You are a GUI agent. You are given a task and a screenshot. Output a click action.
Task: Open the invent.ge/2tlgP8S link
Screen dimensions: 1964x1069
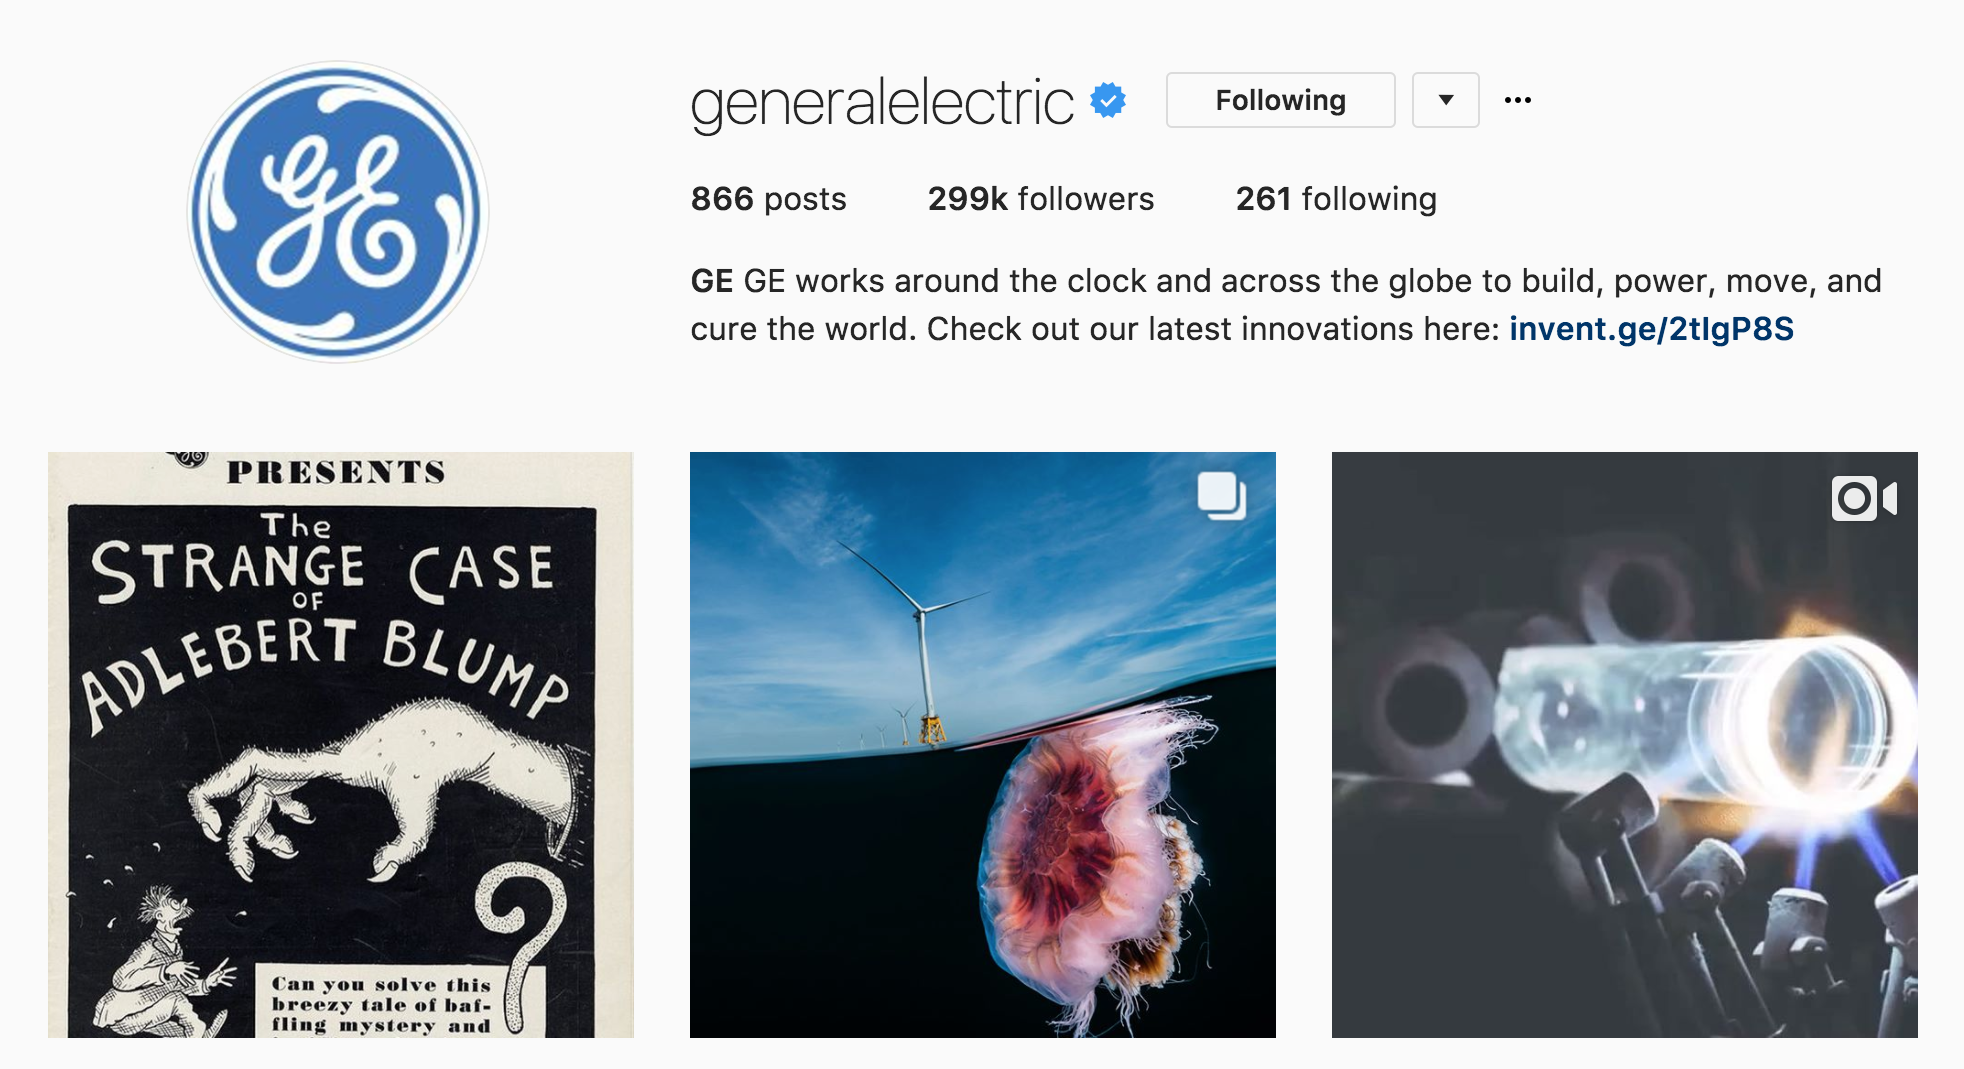pos(1651,329)
